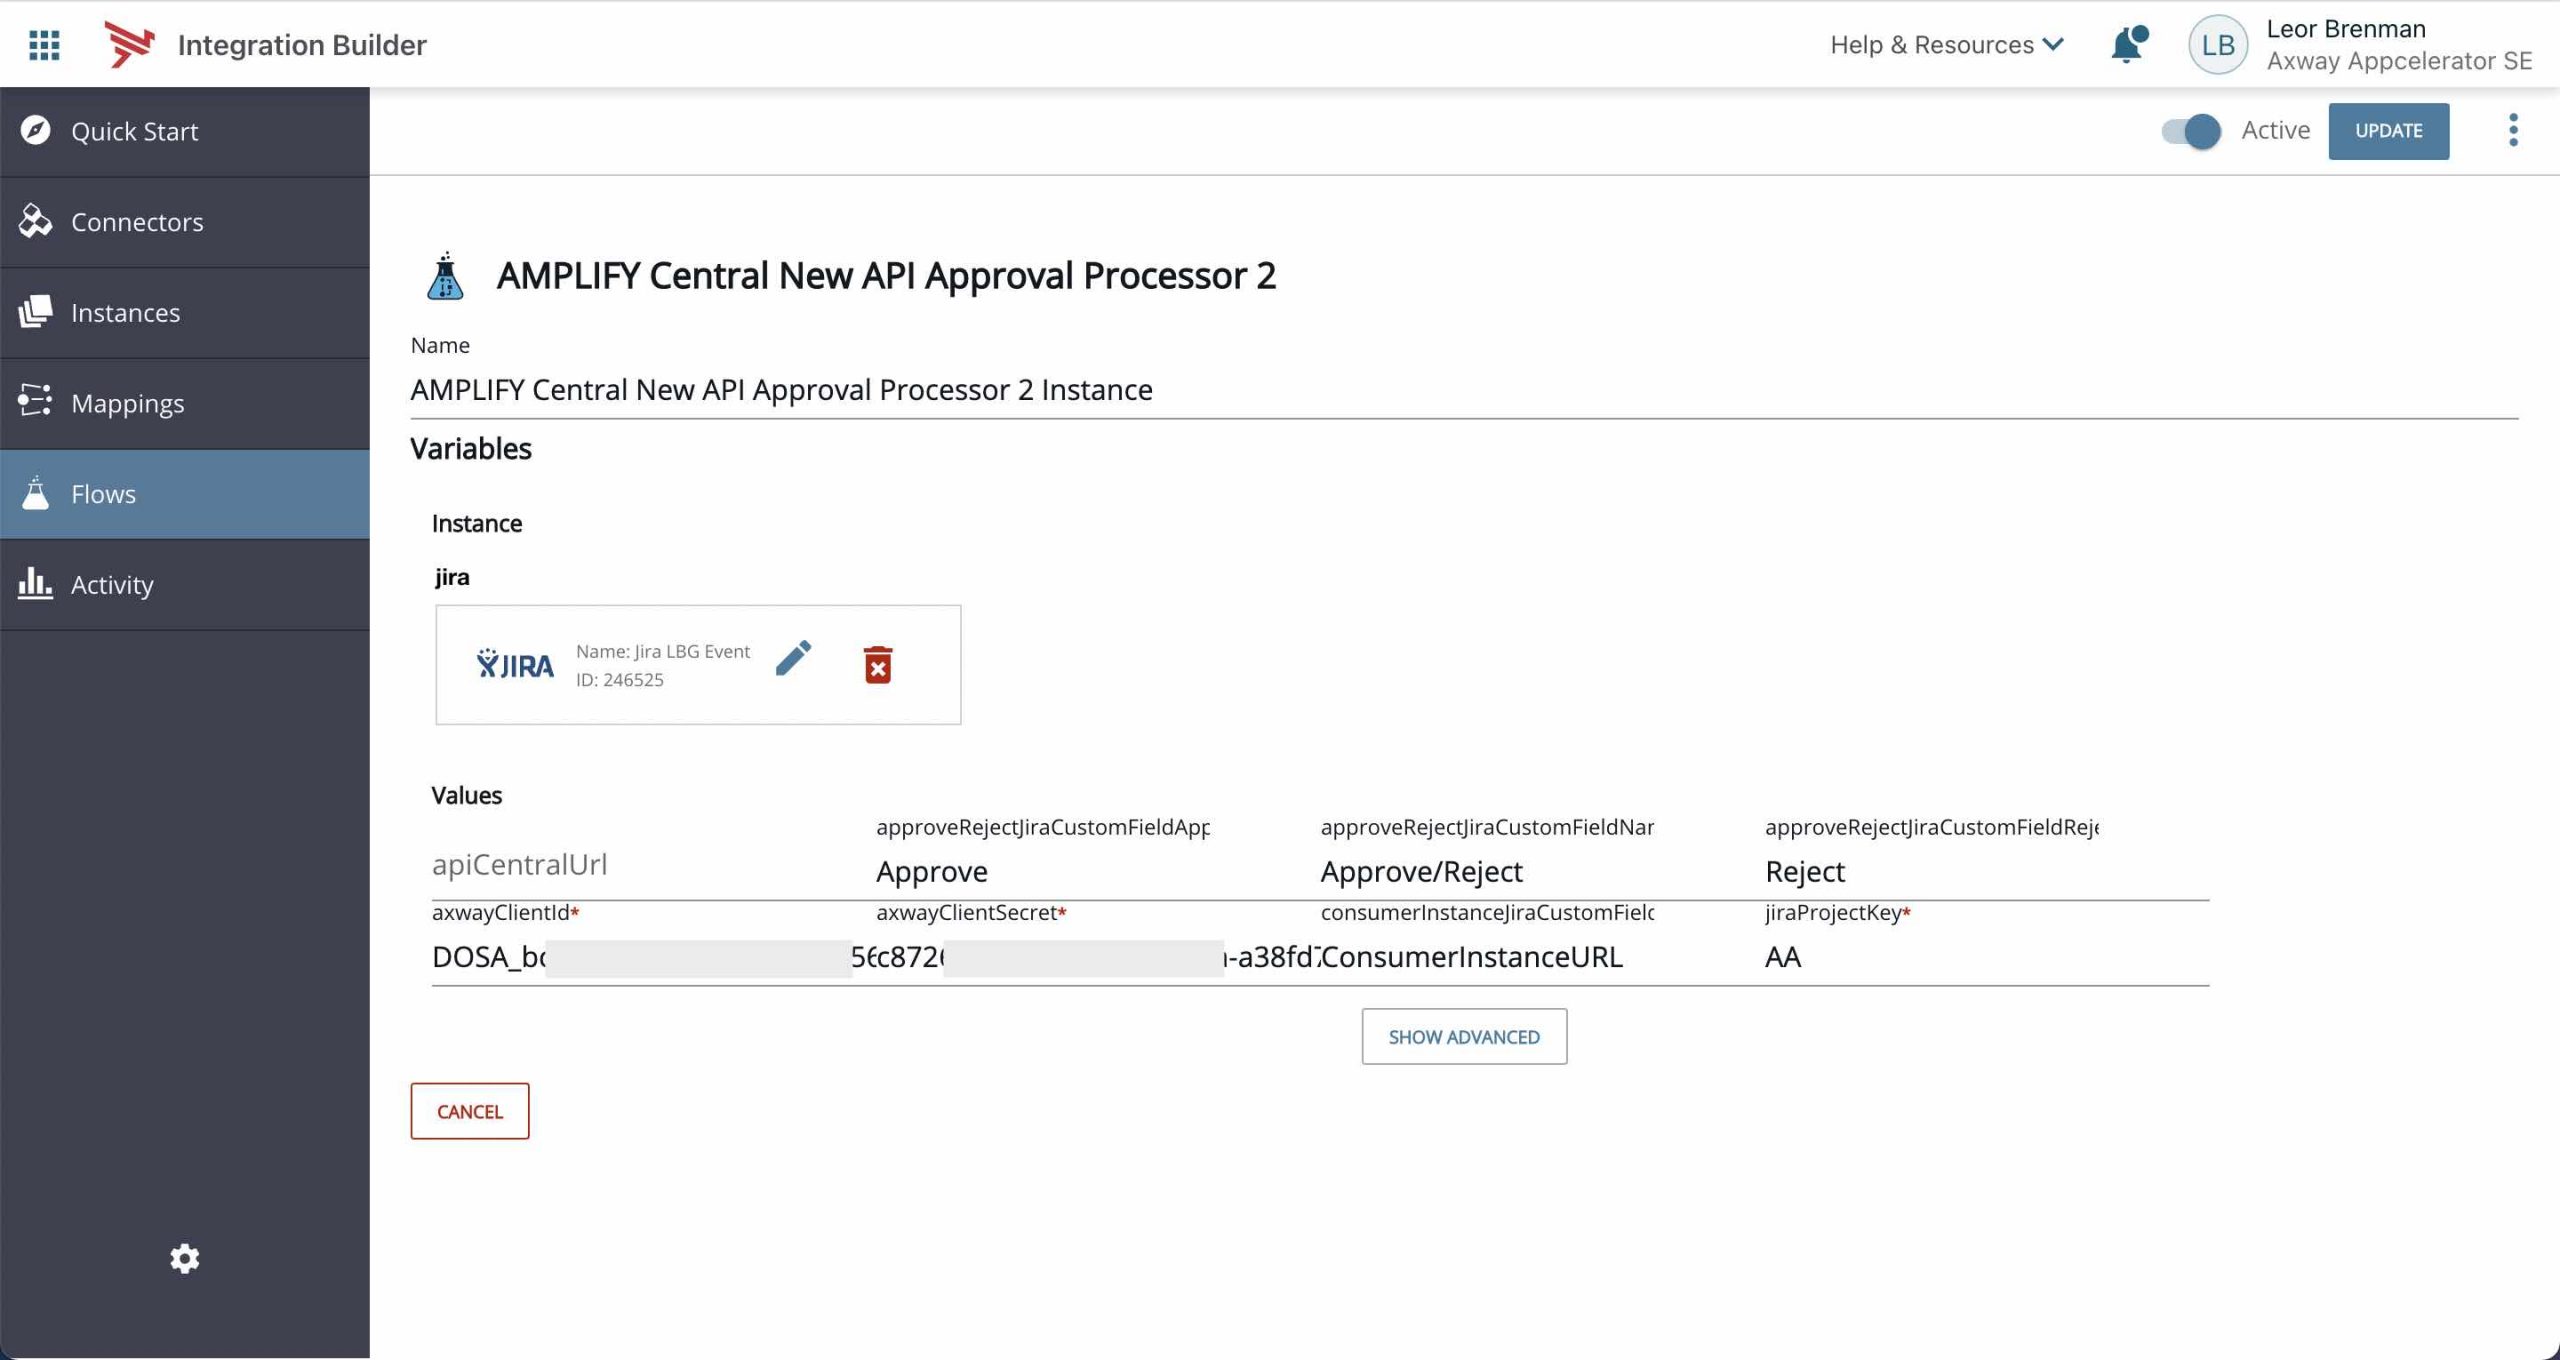Viewport: 2560px width, 1360px height.
Task: Edit the jiraProjectKey AA field
Action: point(1986,957)
